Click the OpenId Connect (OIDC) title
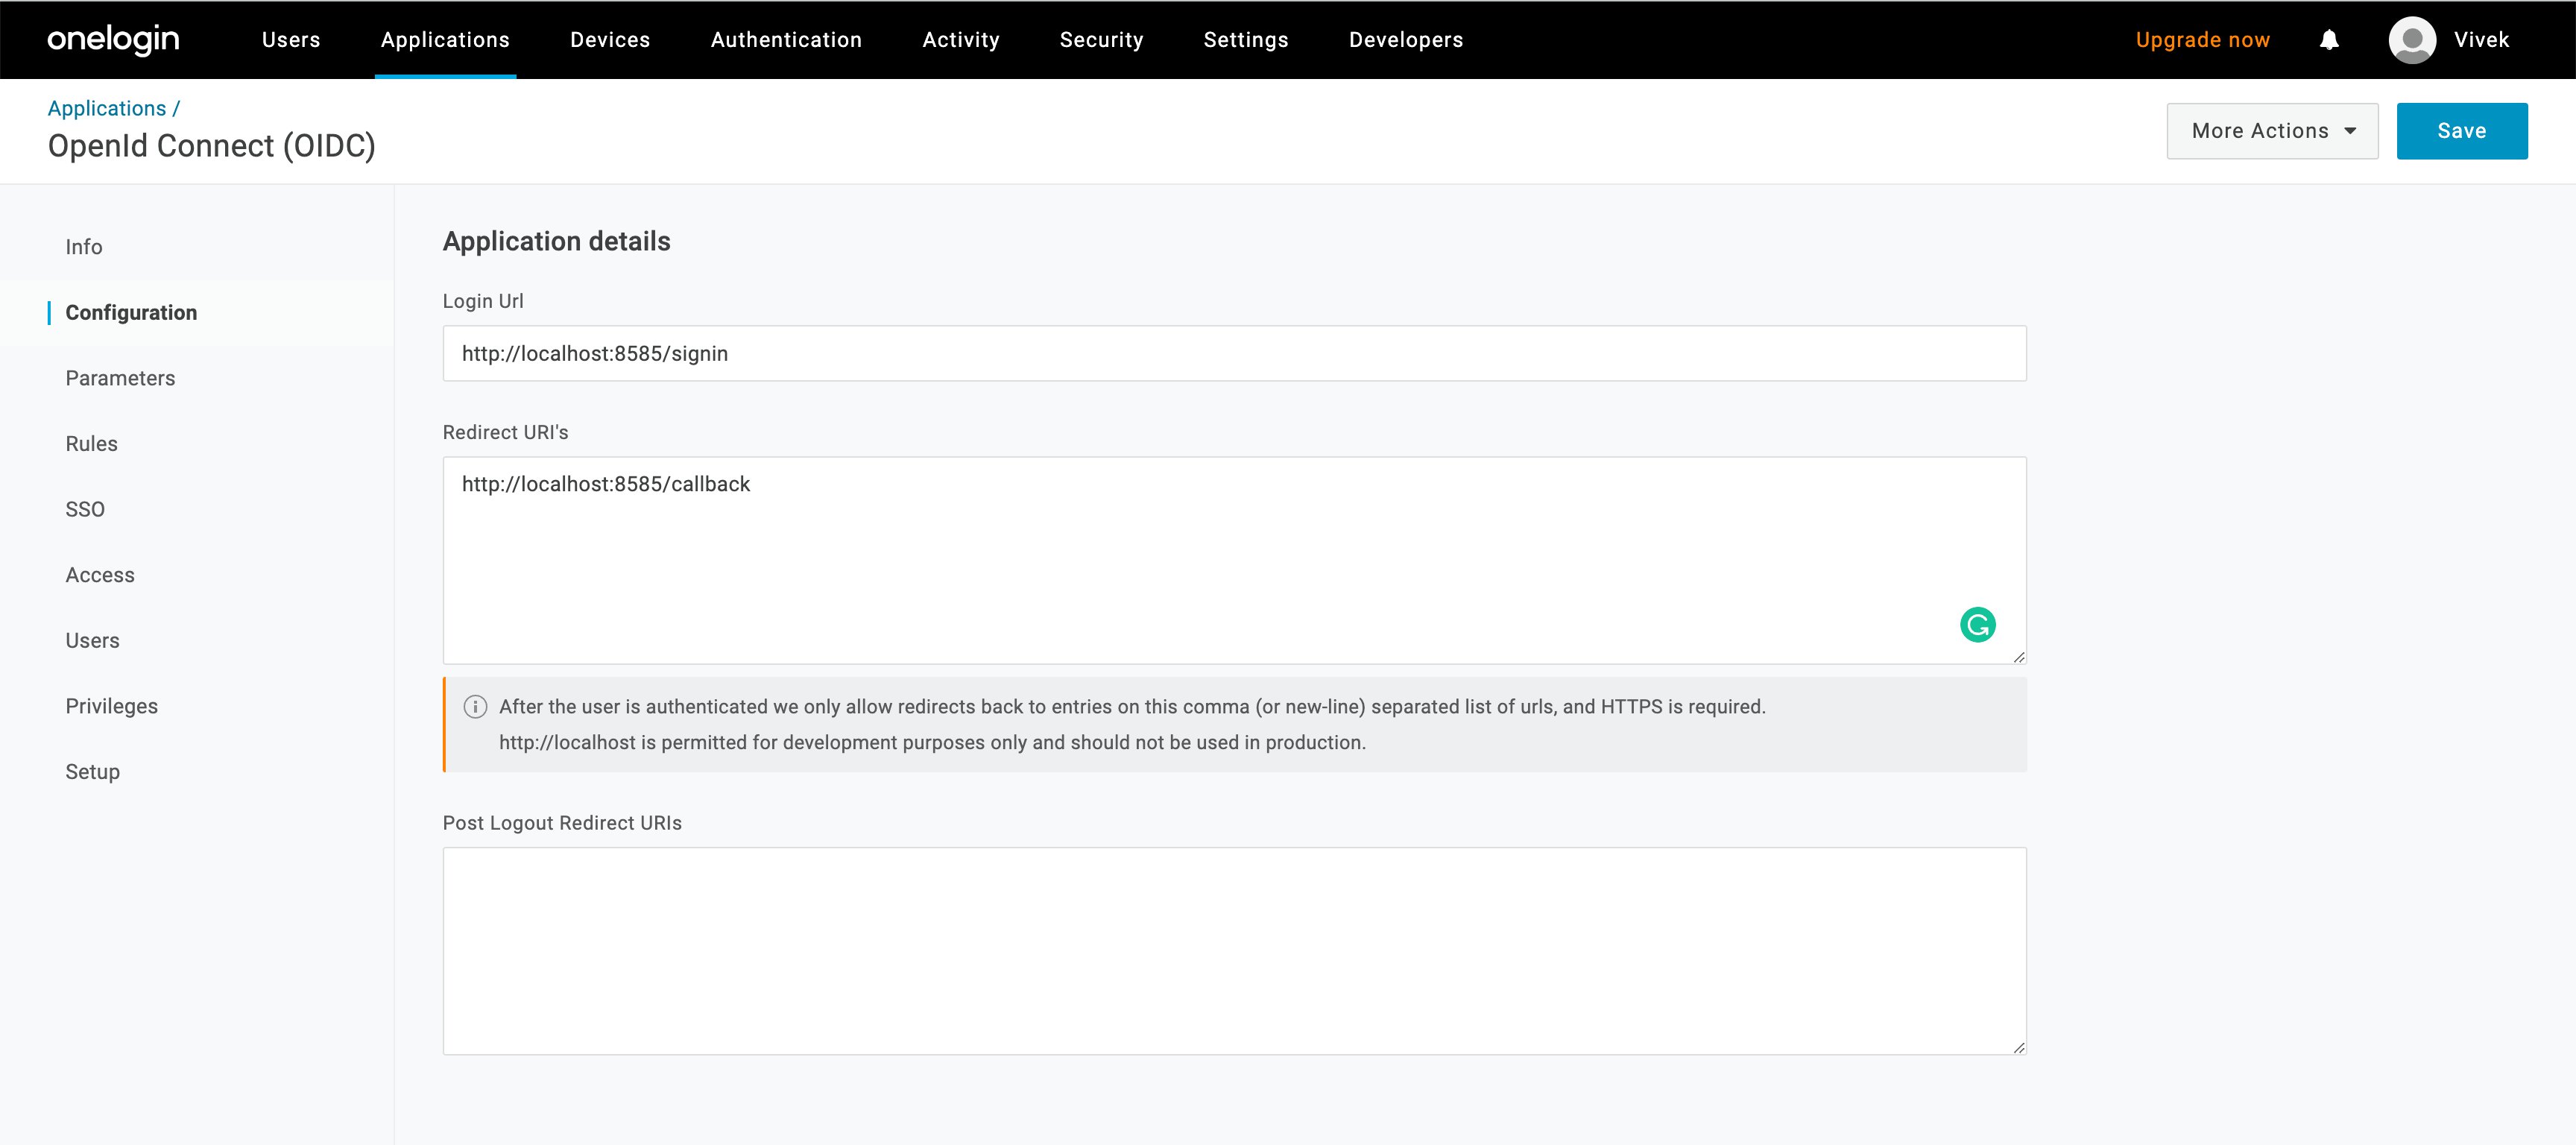Screen dimensions: 2576x1145 coord(211,146)
